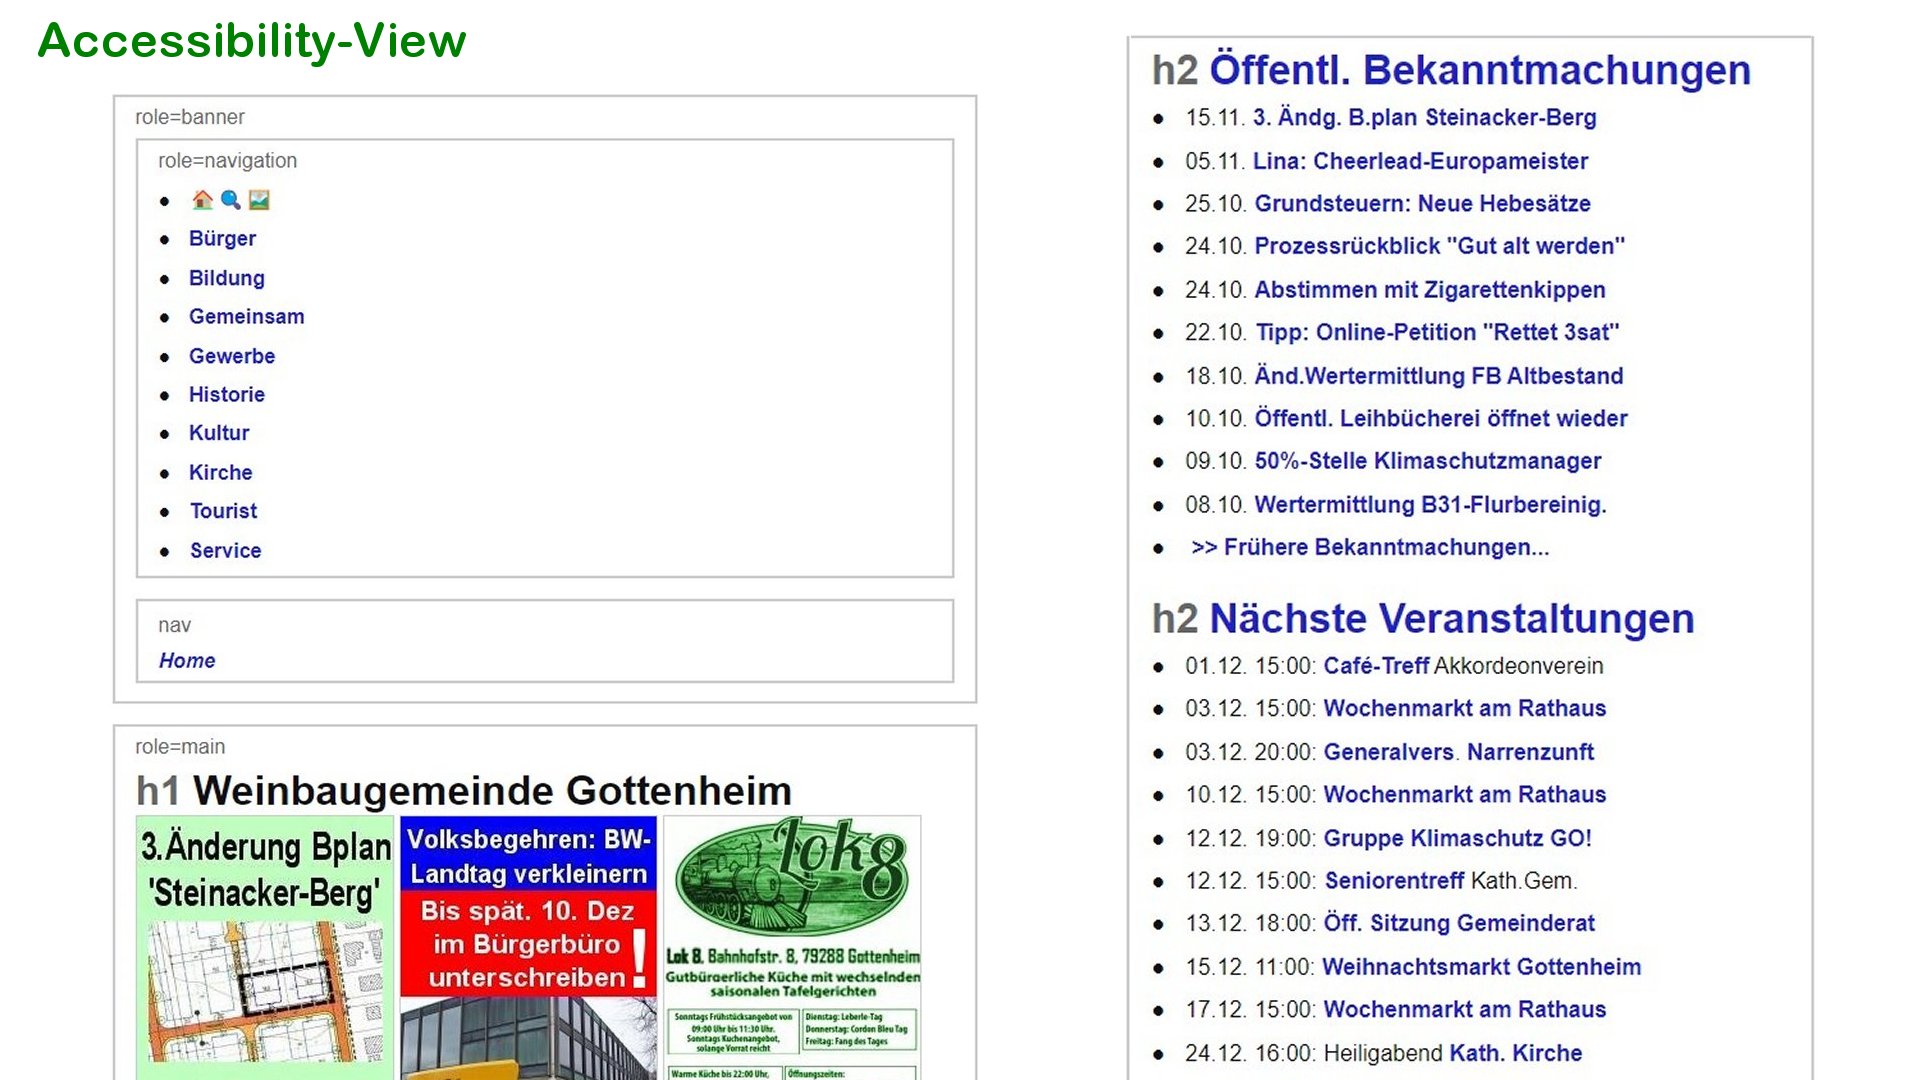The width and height of the screenshot is (1920, 1080).
Task: Open the Bürger navigation item
Action: (x=222, y=239)
